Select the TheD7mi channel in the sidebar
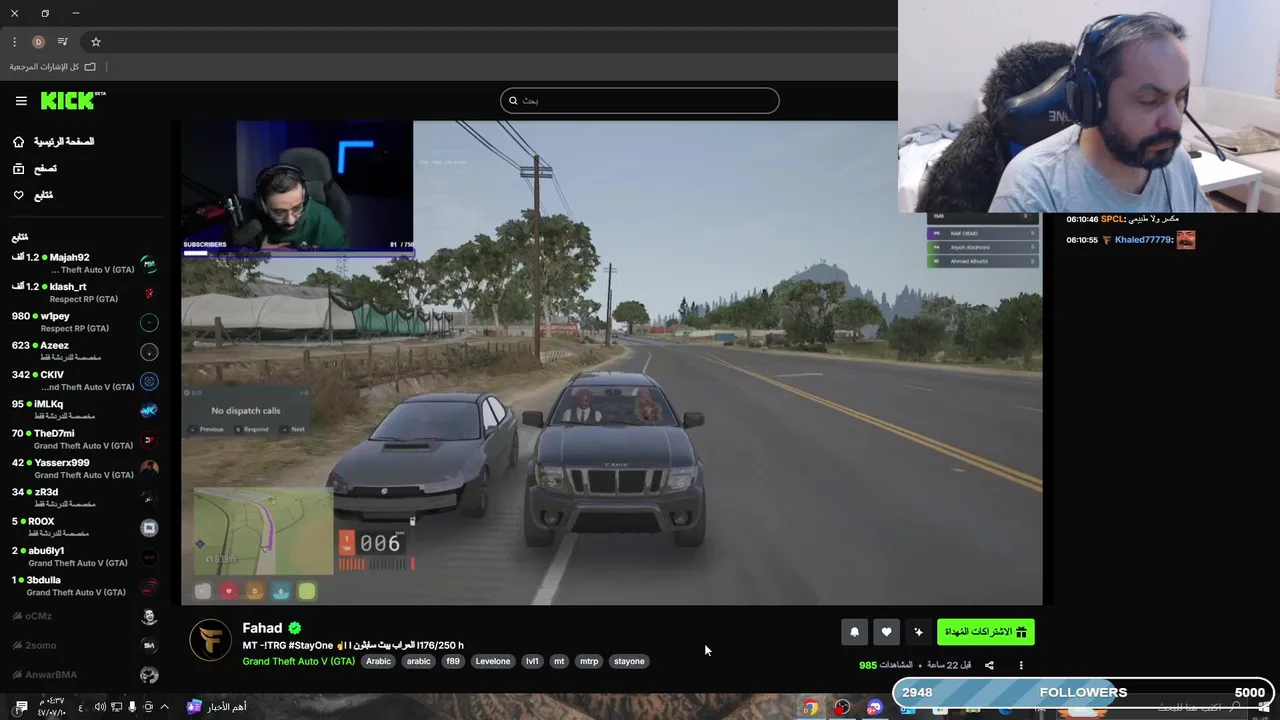Image resolution: width=1280 pixels, height=720 pixels. pyautogui.click(x=84, y=439)
